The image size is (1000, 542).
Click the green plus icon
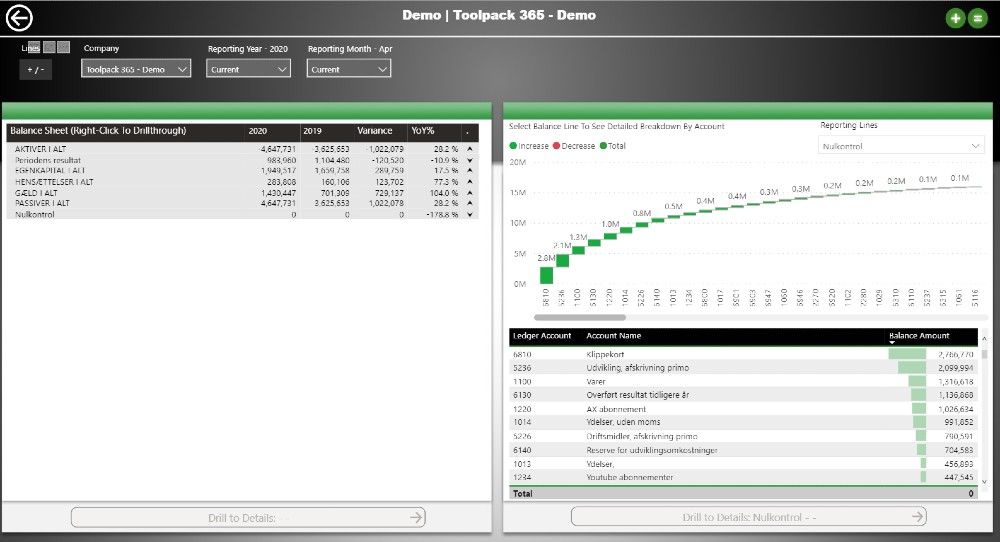click(x=955, y=18)
